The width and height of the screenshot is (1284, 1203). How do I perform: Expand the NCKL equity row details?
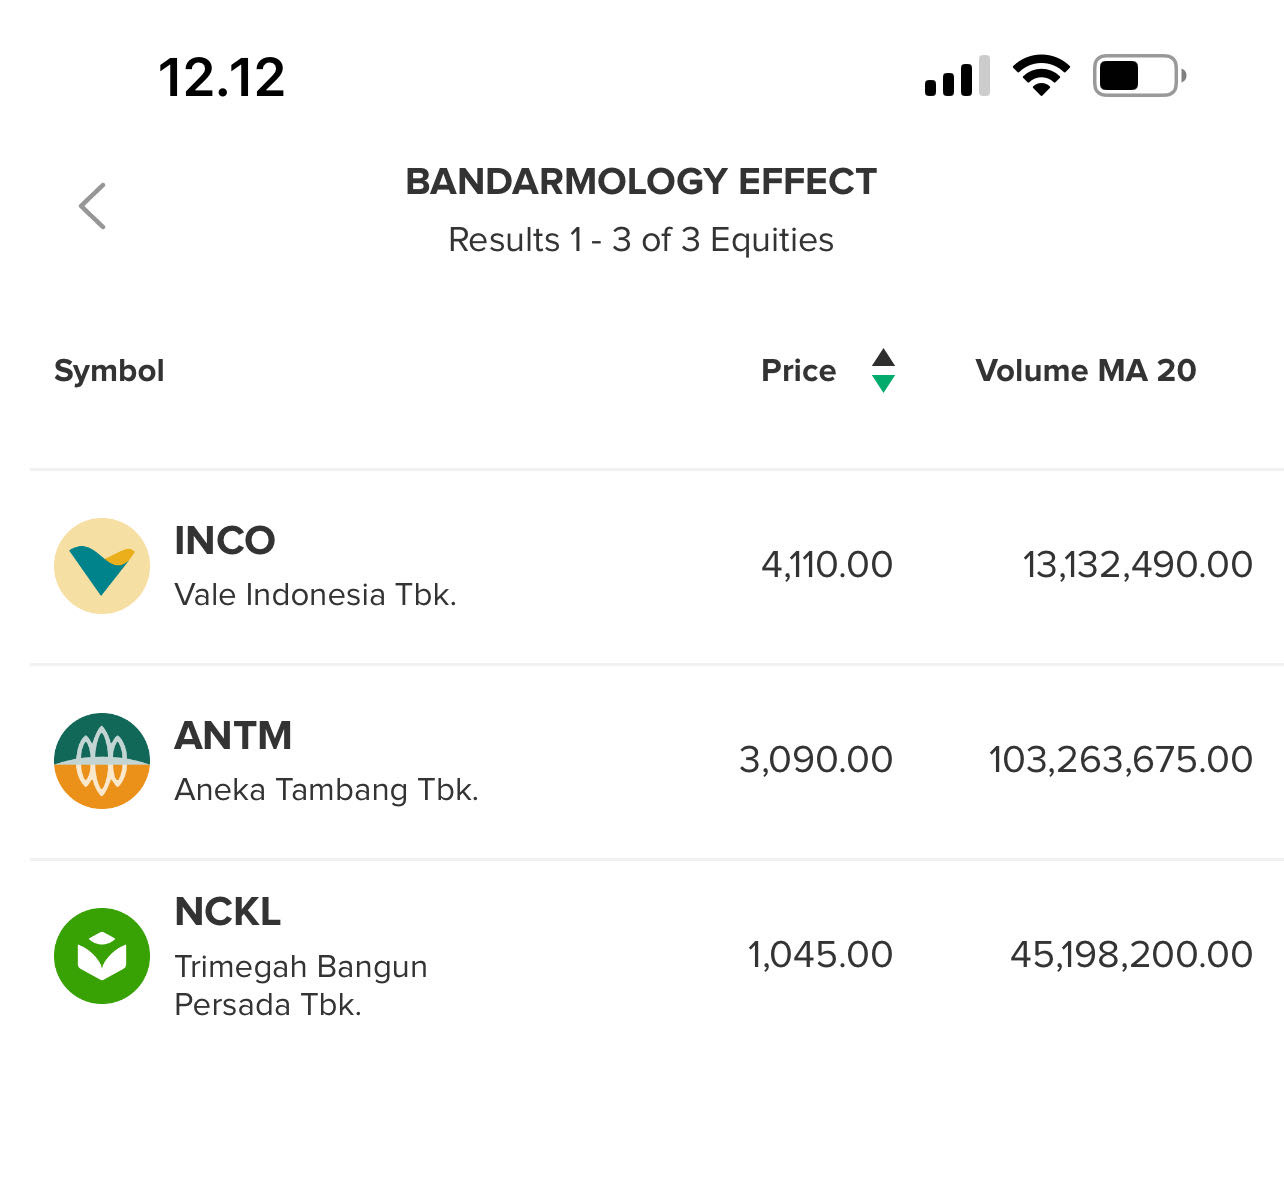(640, 955)
